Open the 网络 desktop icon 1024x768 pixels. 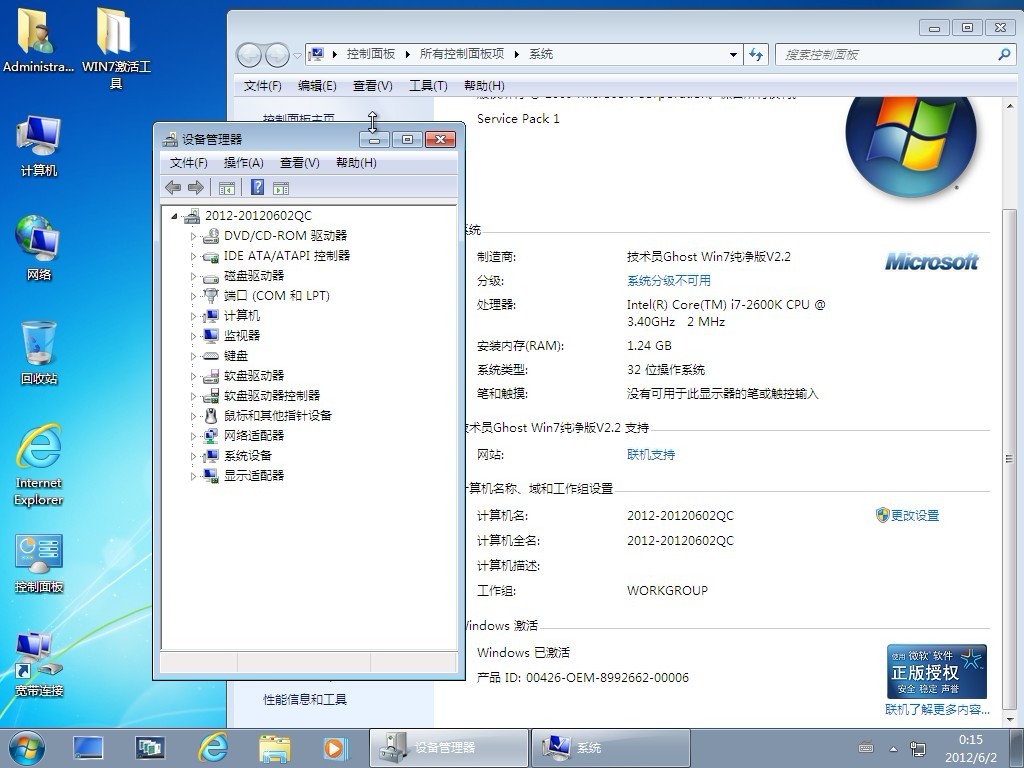(39, 248)
